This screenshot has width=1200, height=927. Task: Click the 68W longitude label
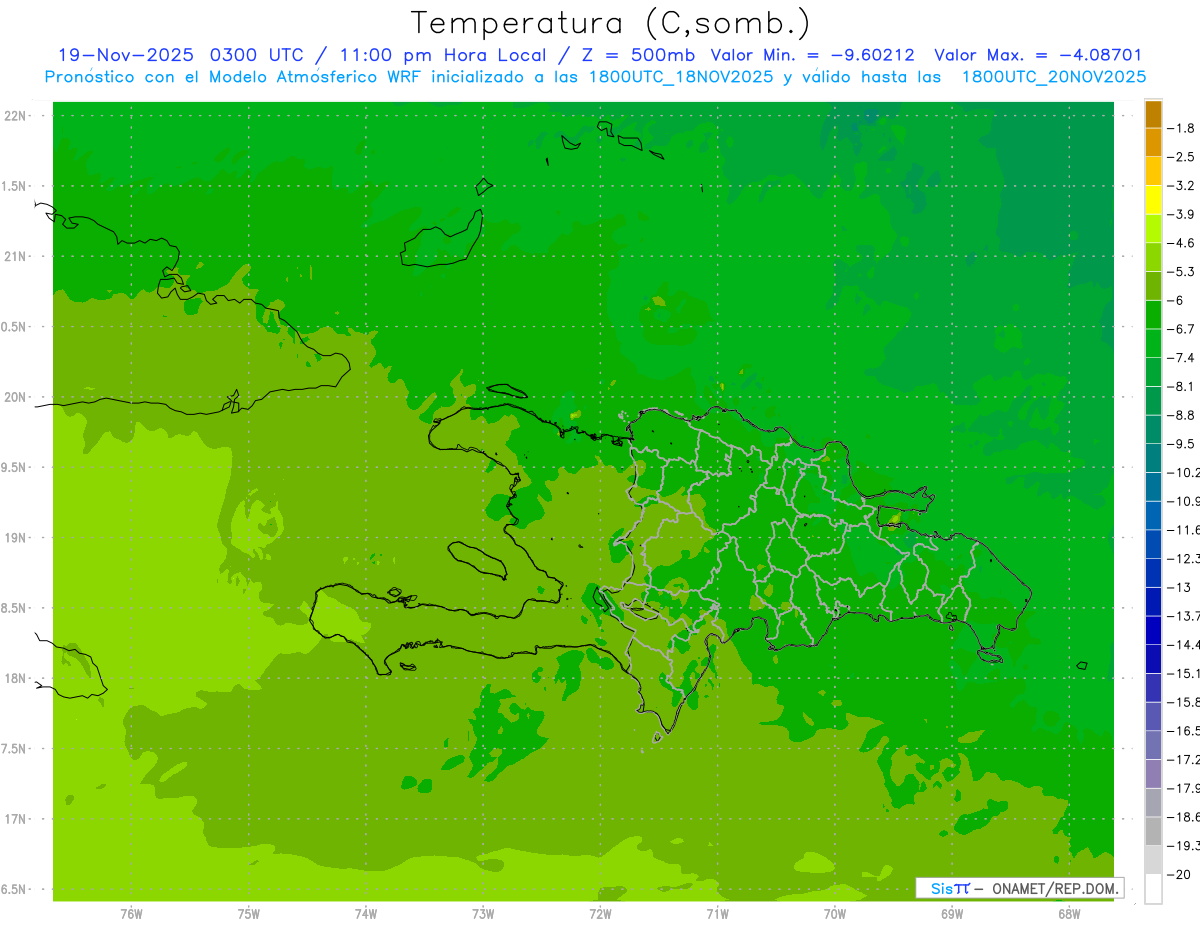(x=1069, y=914)
